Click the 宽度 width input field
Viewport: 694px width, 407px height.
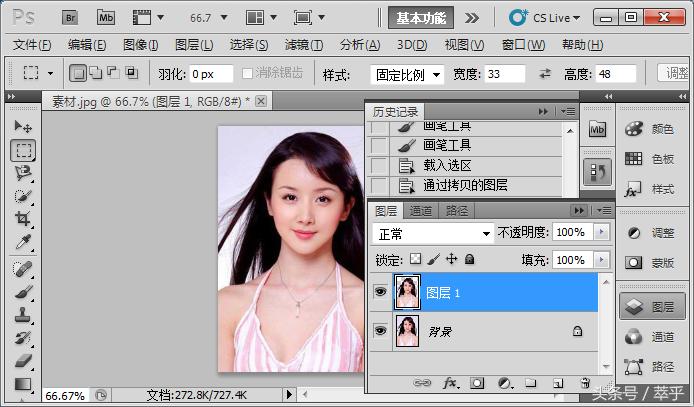tap(505, 74)
